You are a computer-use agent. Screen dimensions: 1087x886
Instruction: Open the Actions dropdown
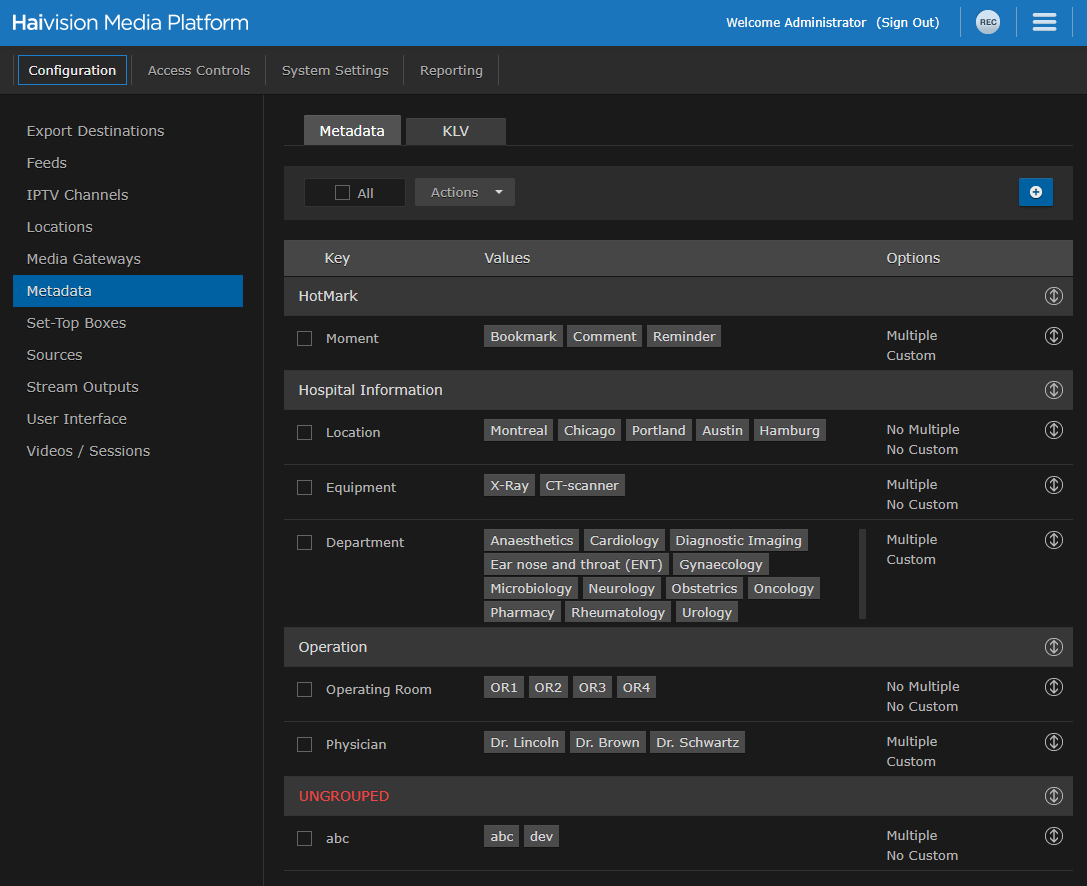coord(464,192)
